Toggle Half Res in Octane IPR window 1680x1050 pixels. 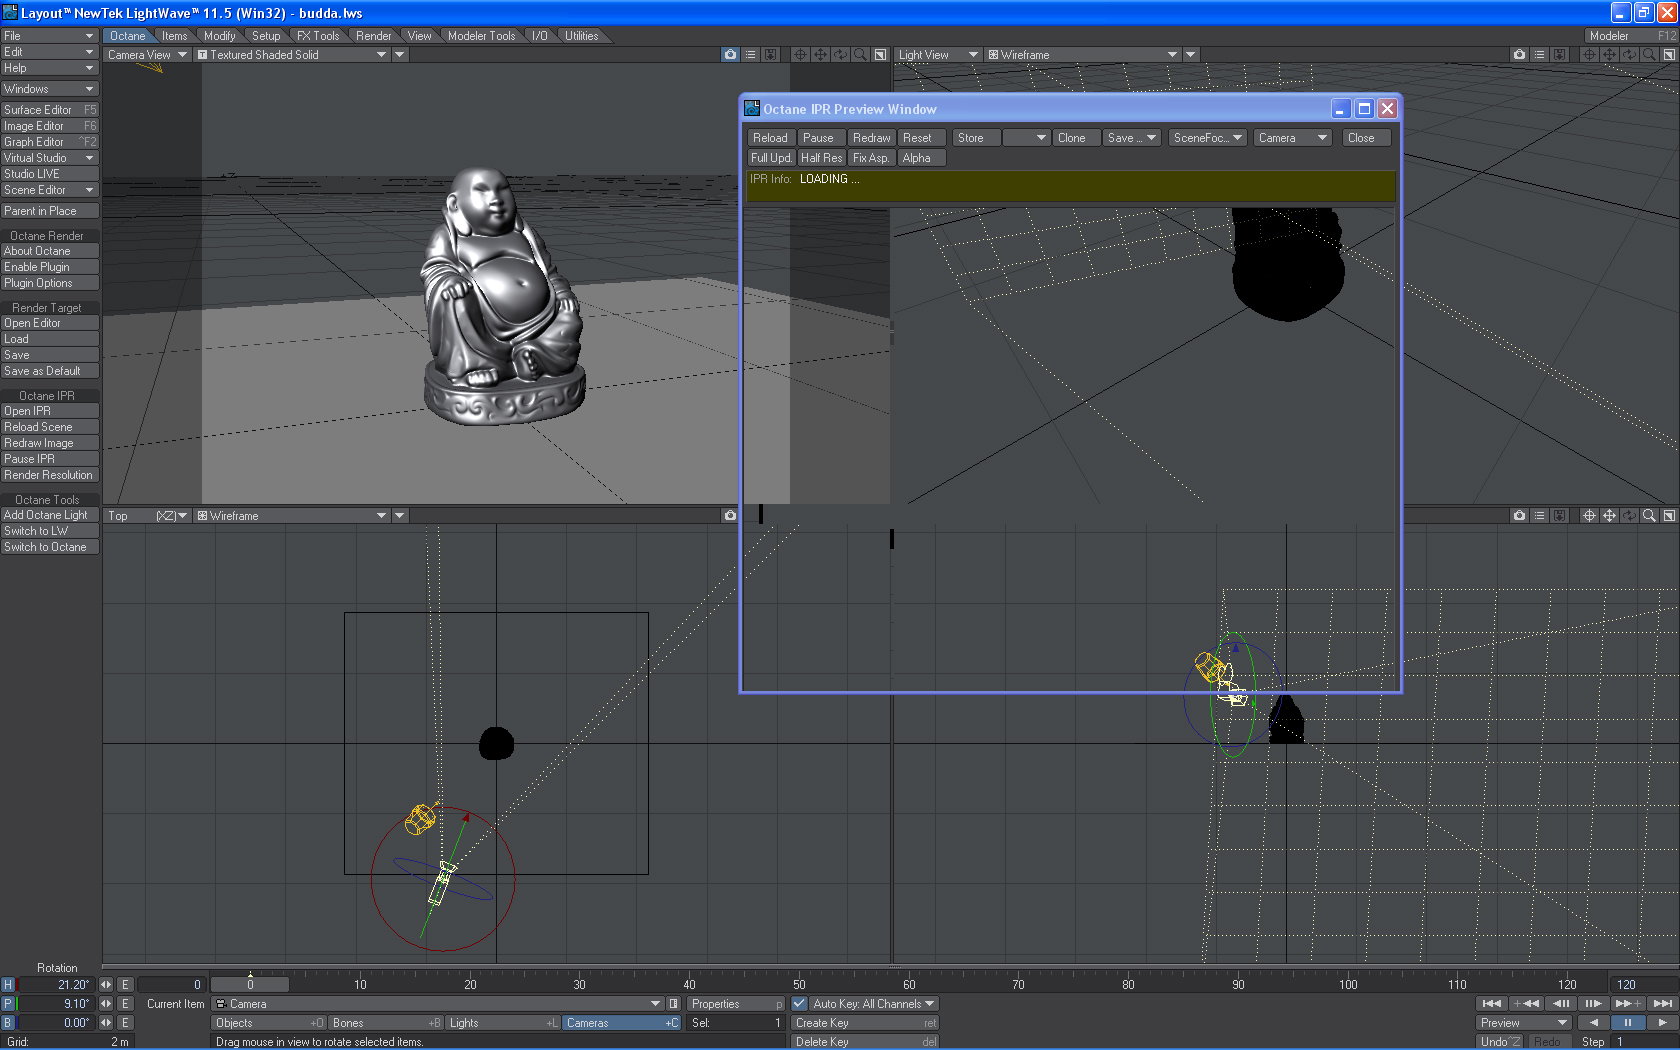pos(821,158)
